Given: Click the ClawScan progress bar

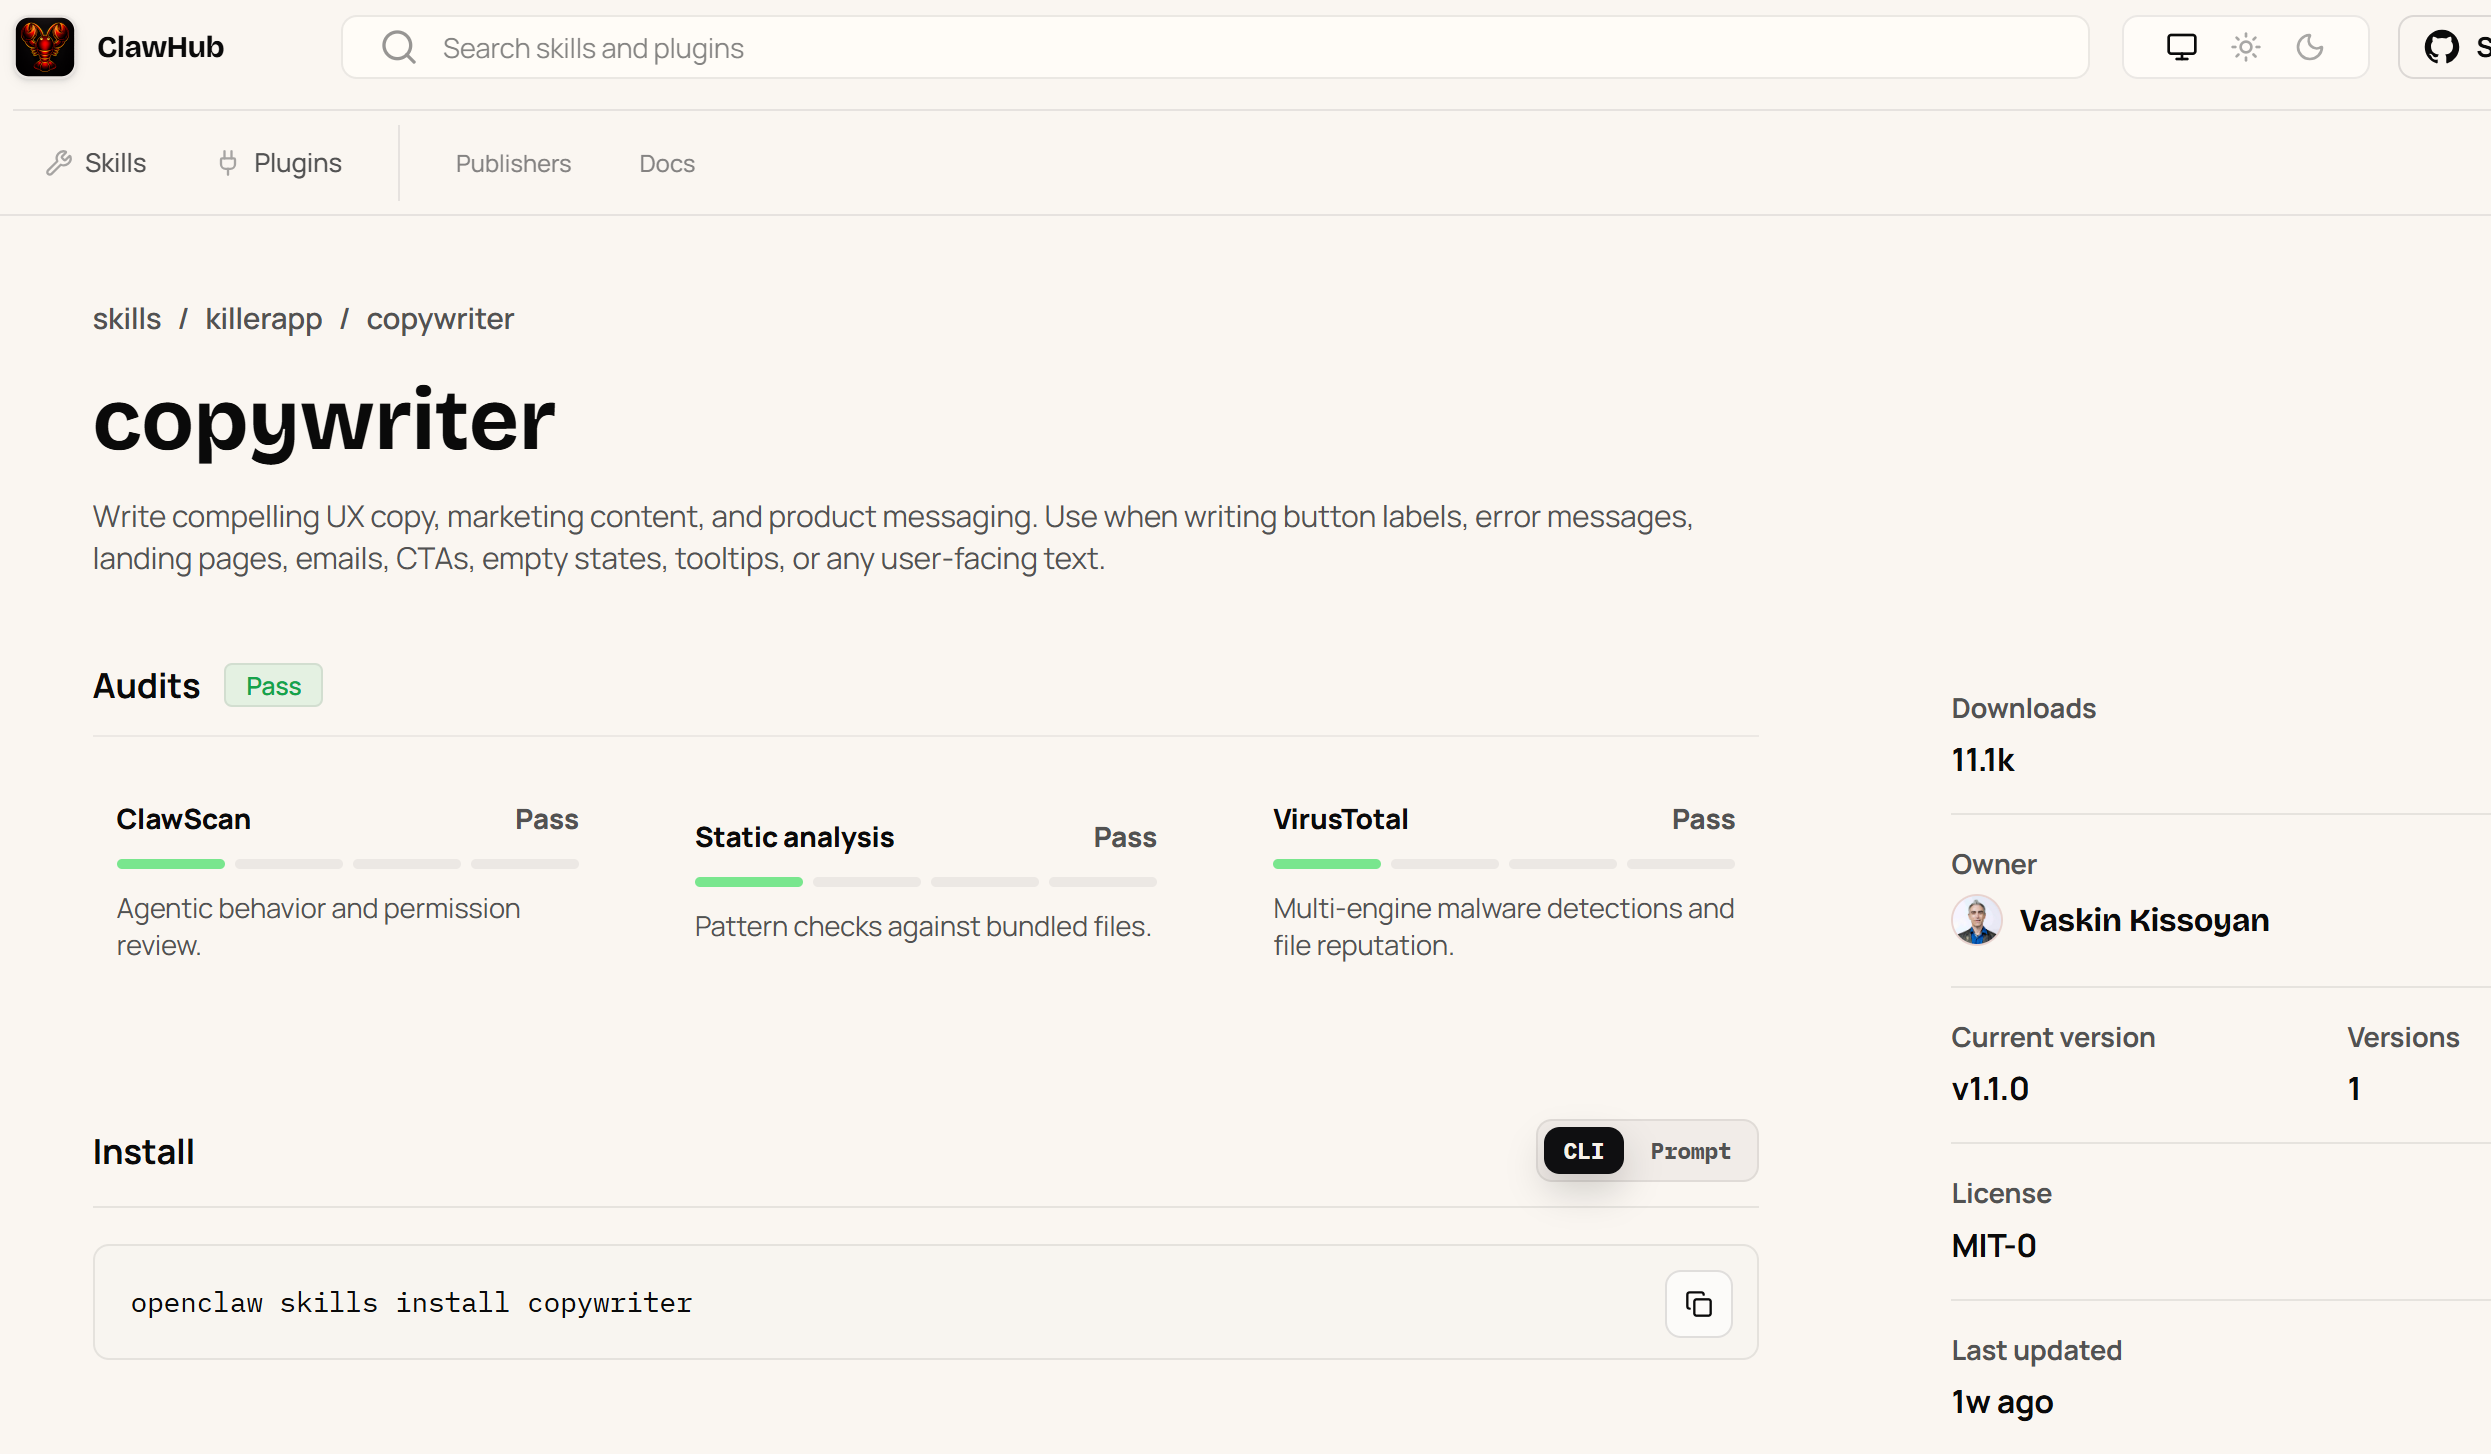Looking at the screenshot, I should point(347,864).
